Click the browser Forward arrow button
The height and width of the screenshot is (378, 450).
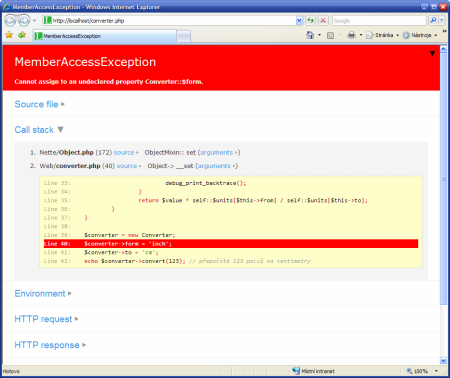(24, 21)
